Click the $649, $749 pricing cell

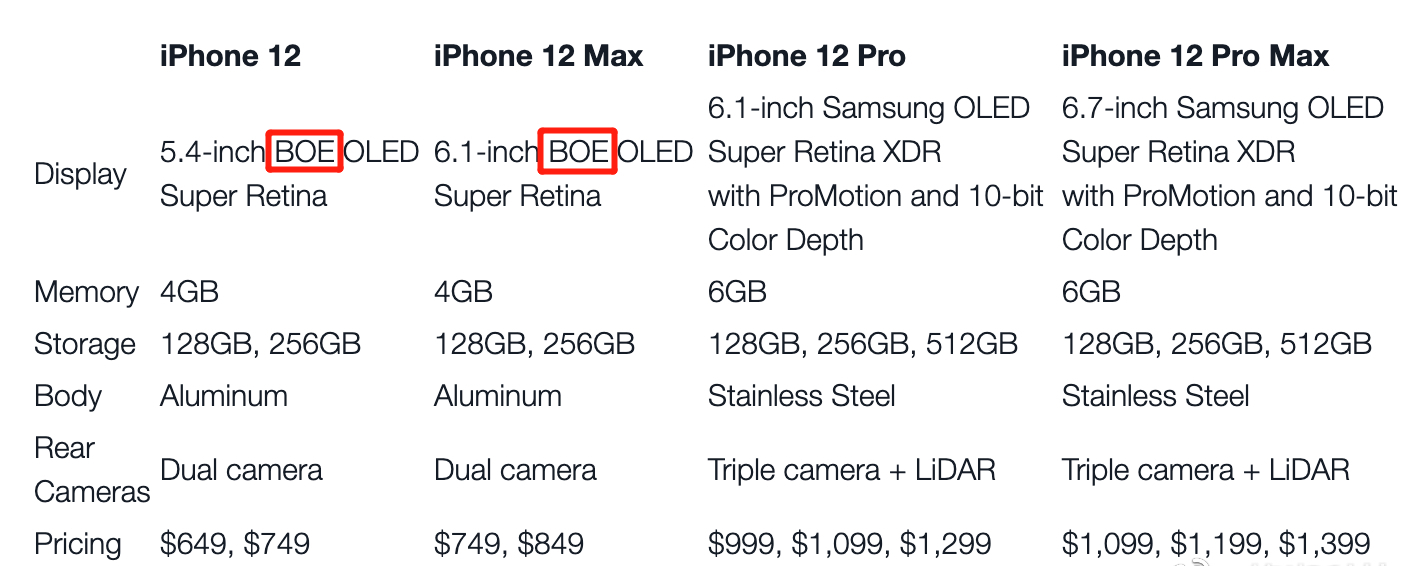(x=235, y=544)
